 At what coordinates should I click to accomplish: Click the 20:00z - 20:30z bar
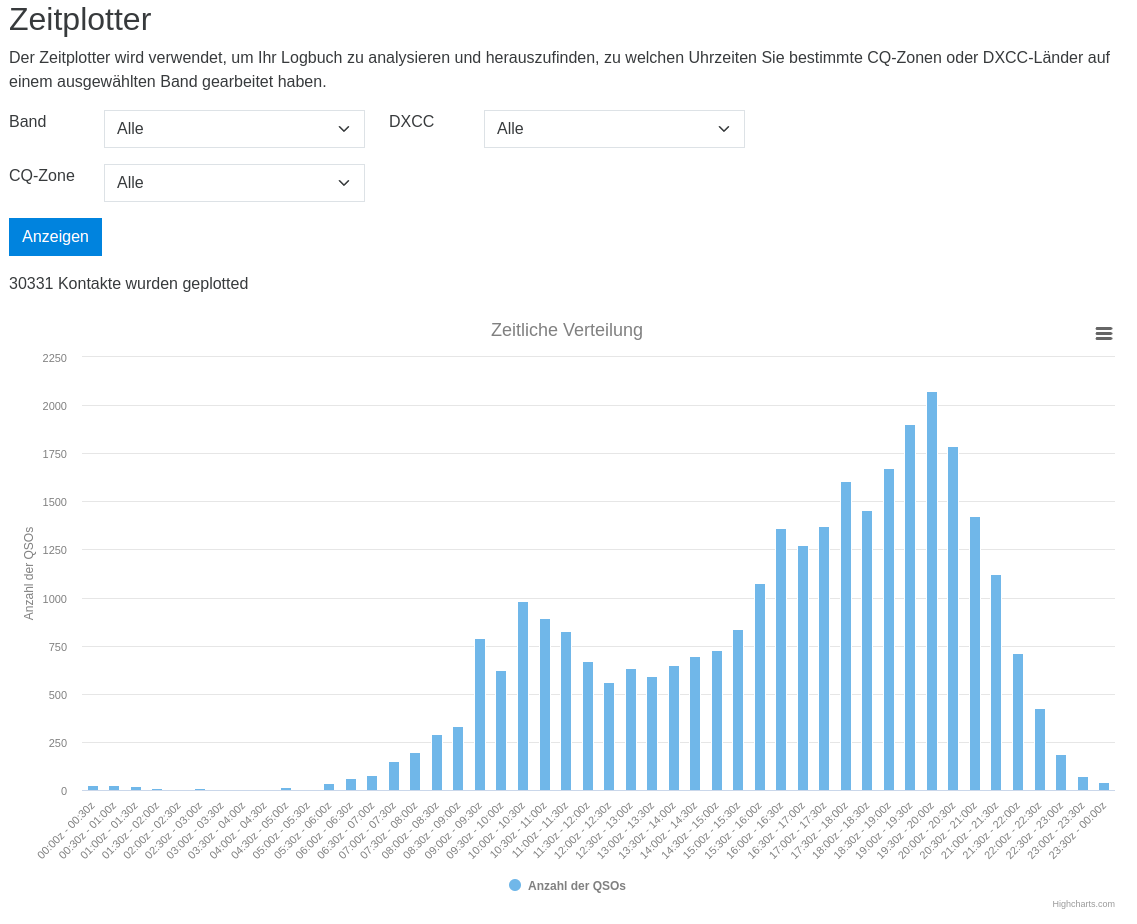point(953,619)
